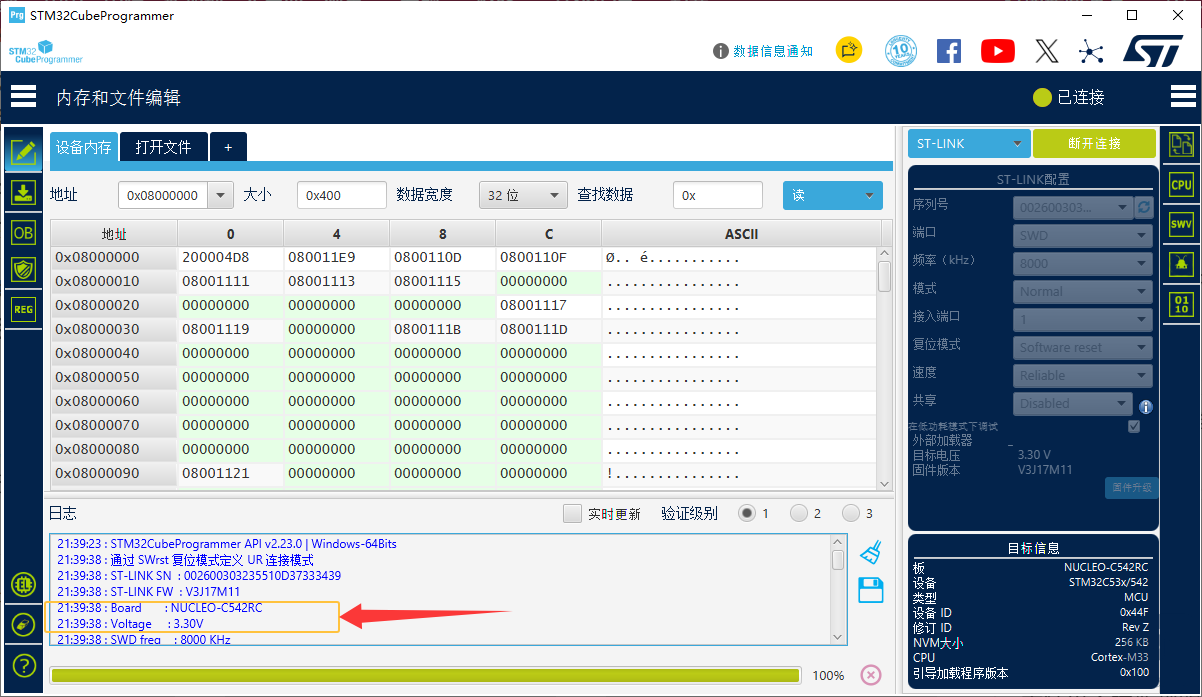Open the electronic beetle log icon
This screenshot has width=1202, height=697.
tap(23, 624)
